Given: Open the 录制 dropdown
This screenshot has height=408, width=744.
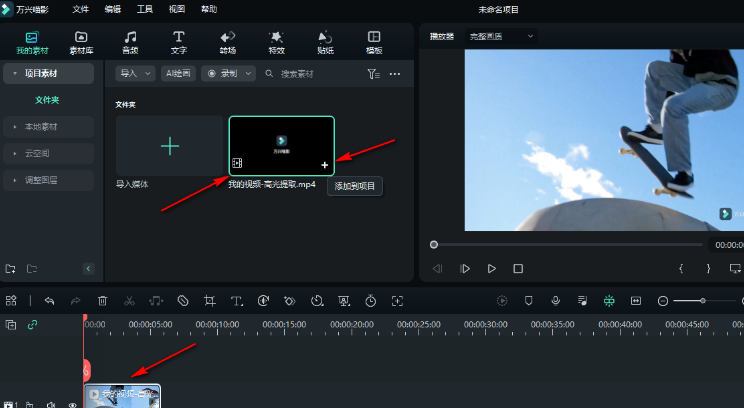Looking at the screenshot, I should coord(229,74).
